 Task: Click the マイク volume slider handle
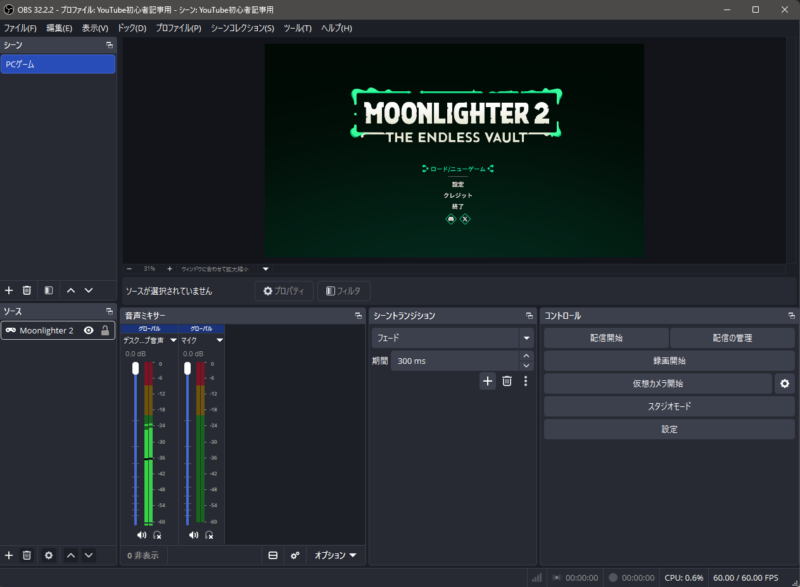[187, 368]
